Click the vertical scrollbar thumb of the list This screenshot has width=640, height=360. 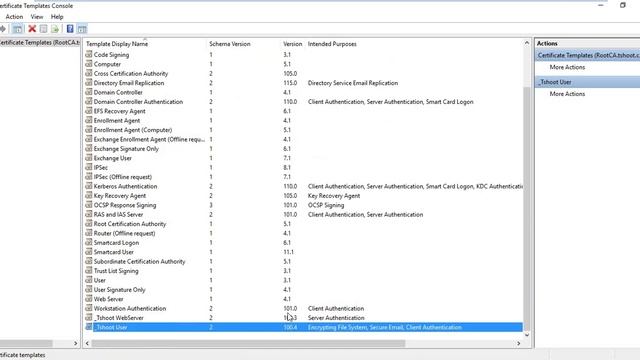(x=527, y=209)
